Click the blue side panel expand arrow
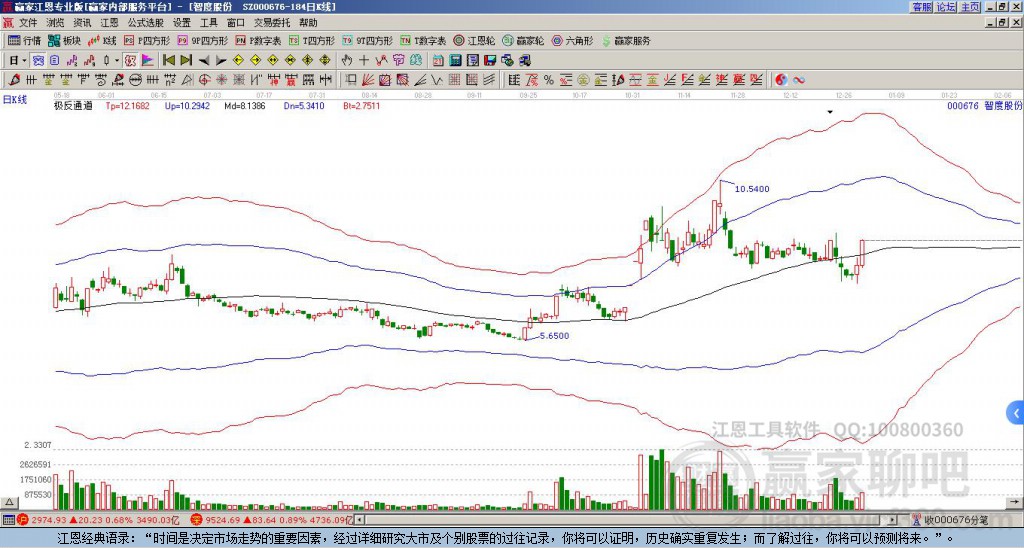Screen dimensions: 1024x548 coord(1015,413)
